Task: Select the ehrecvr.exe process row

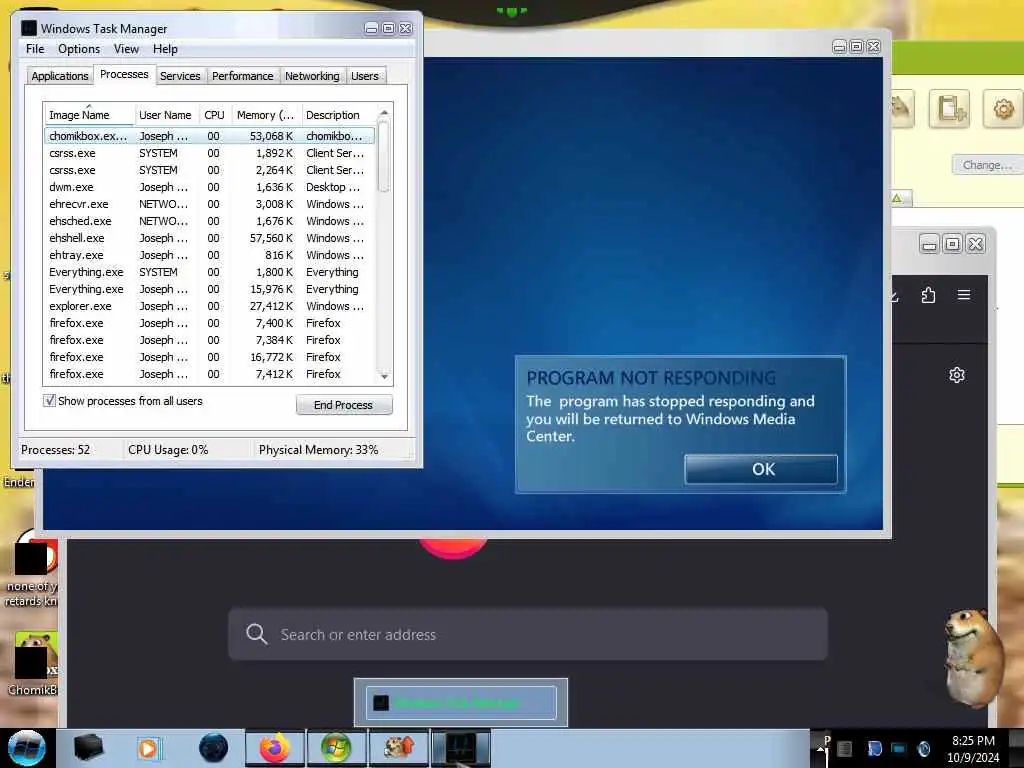Action: pyautogui.click(x=210, y=204)
